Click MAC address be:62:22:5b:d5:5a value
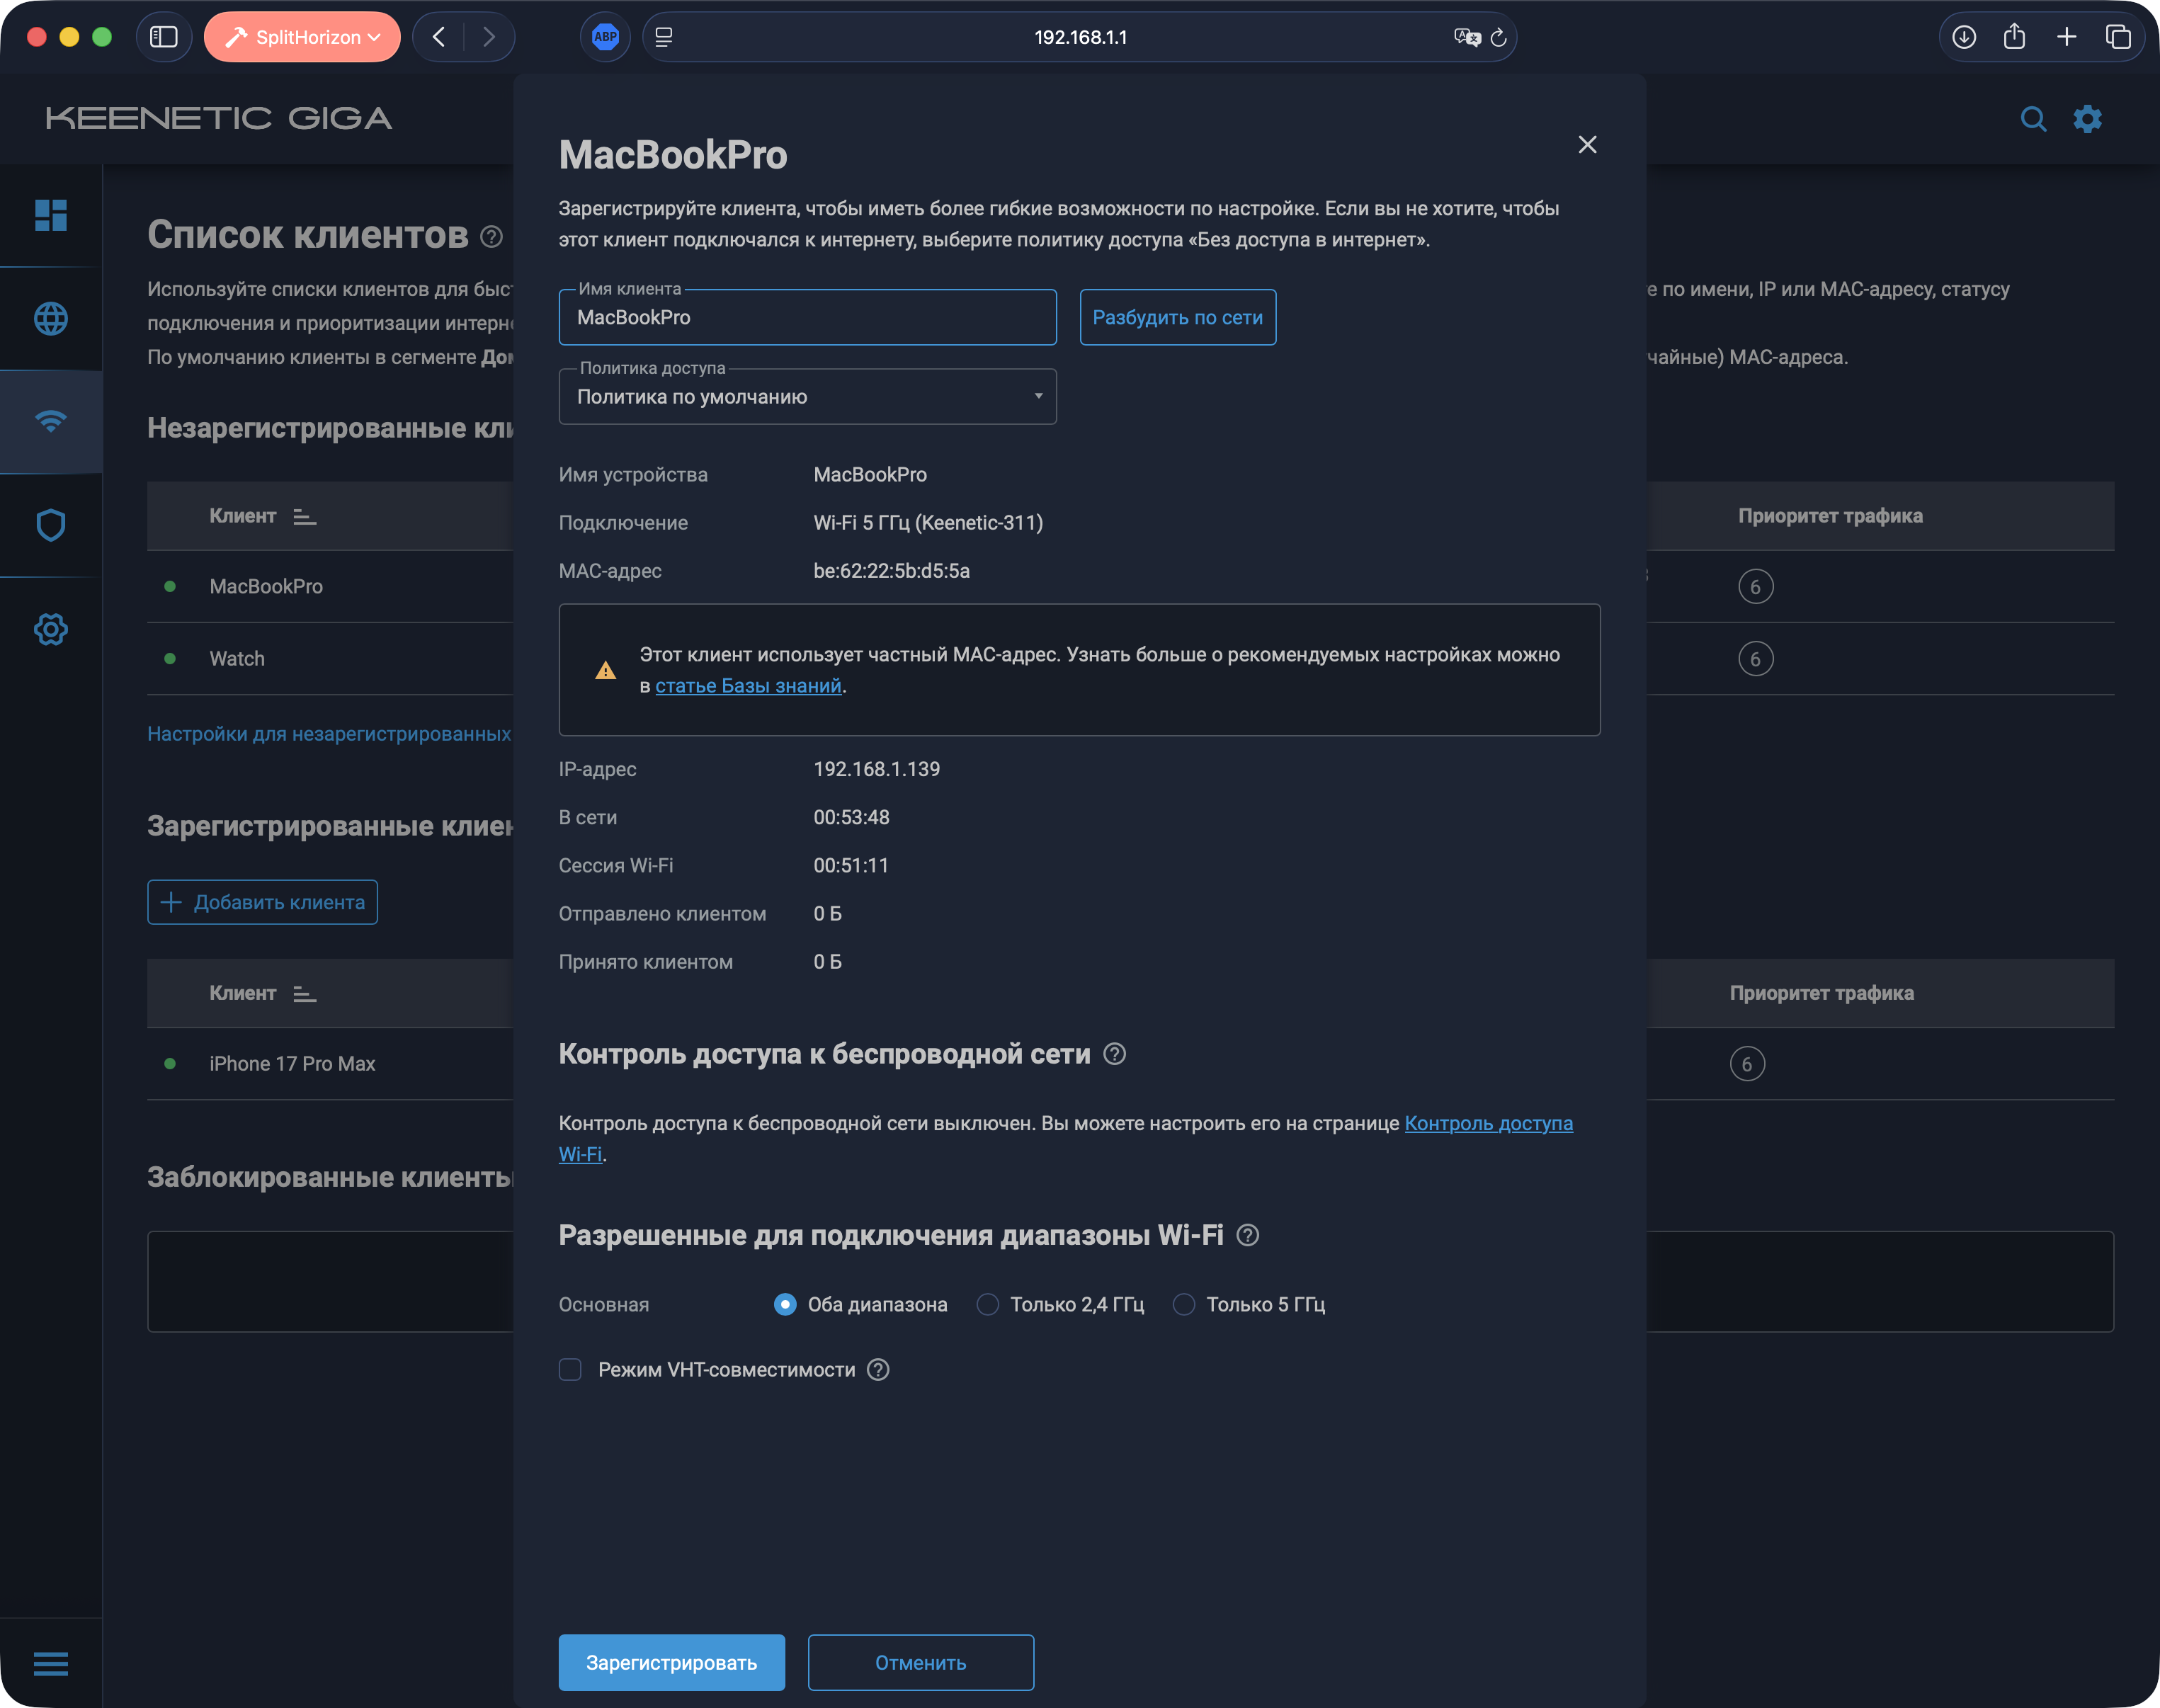 (891, 571)
